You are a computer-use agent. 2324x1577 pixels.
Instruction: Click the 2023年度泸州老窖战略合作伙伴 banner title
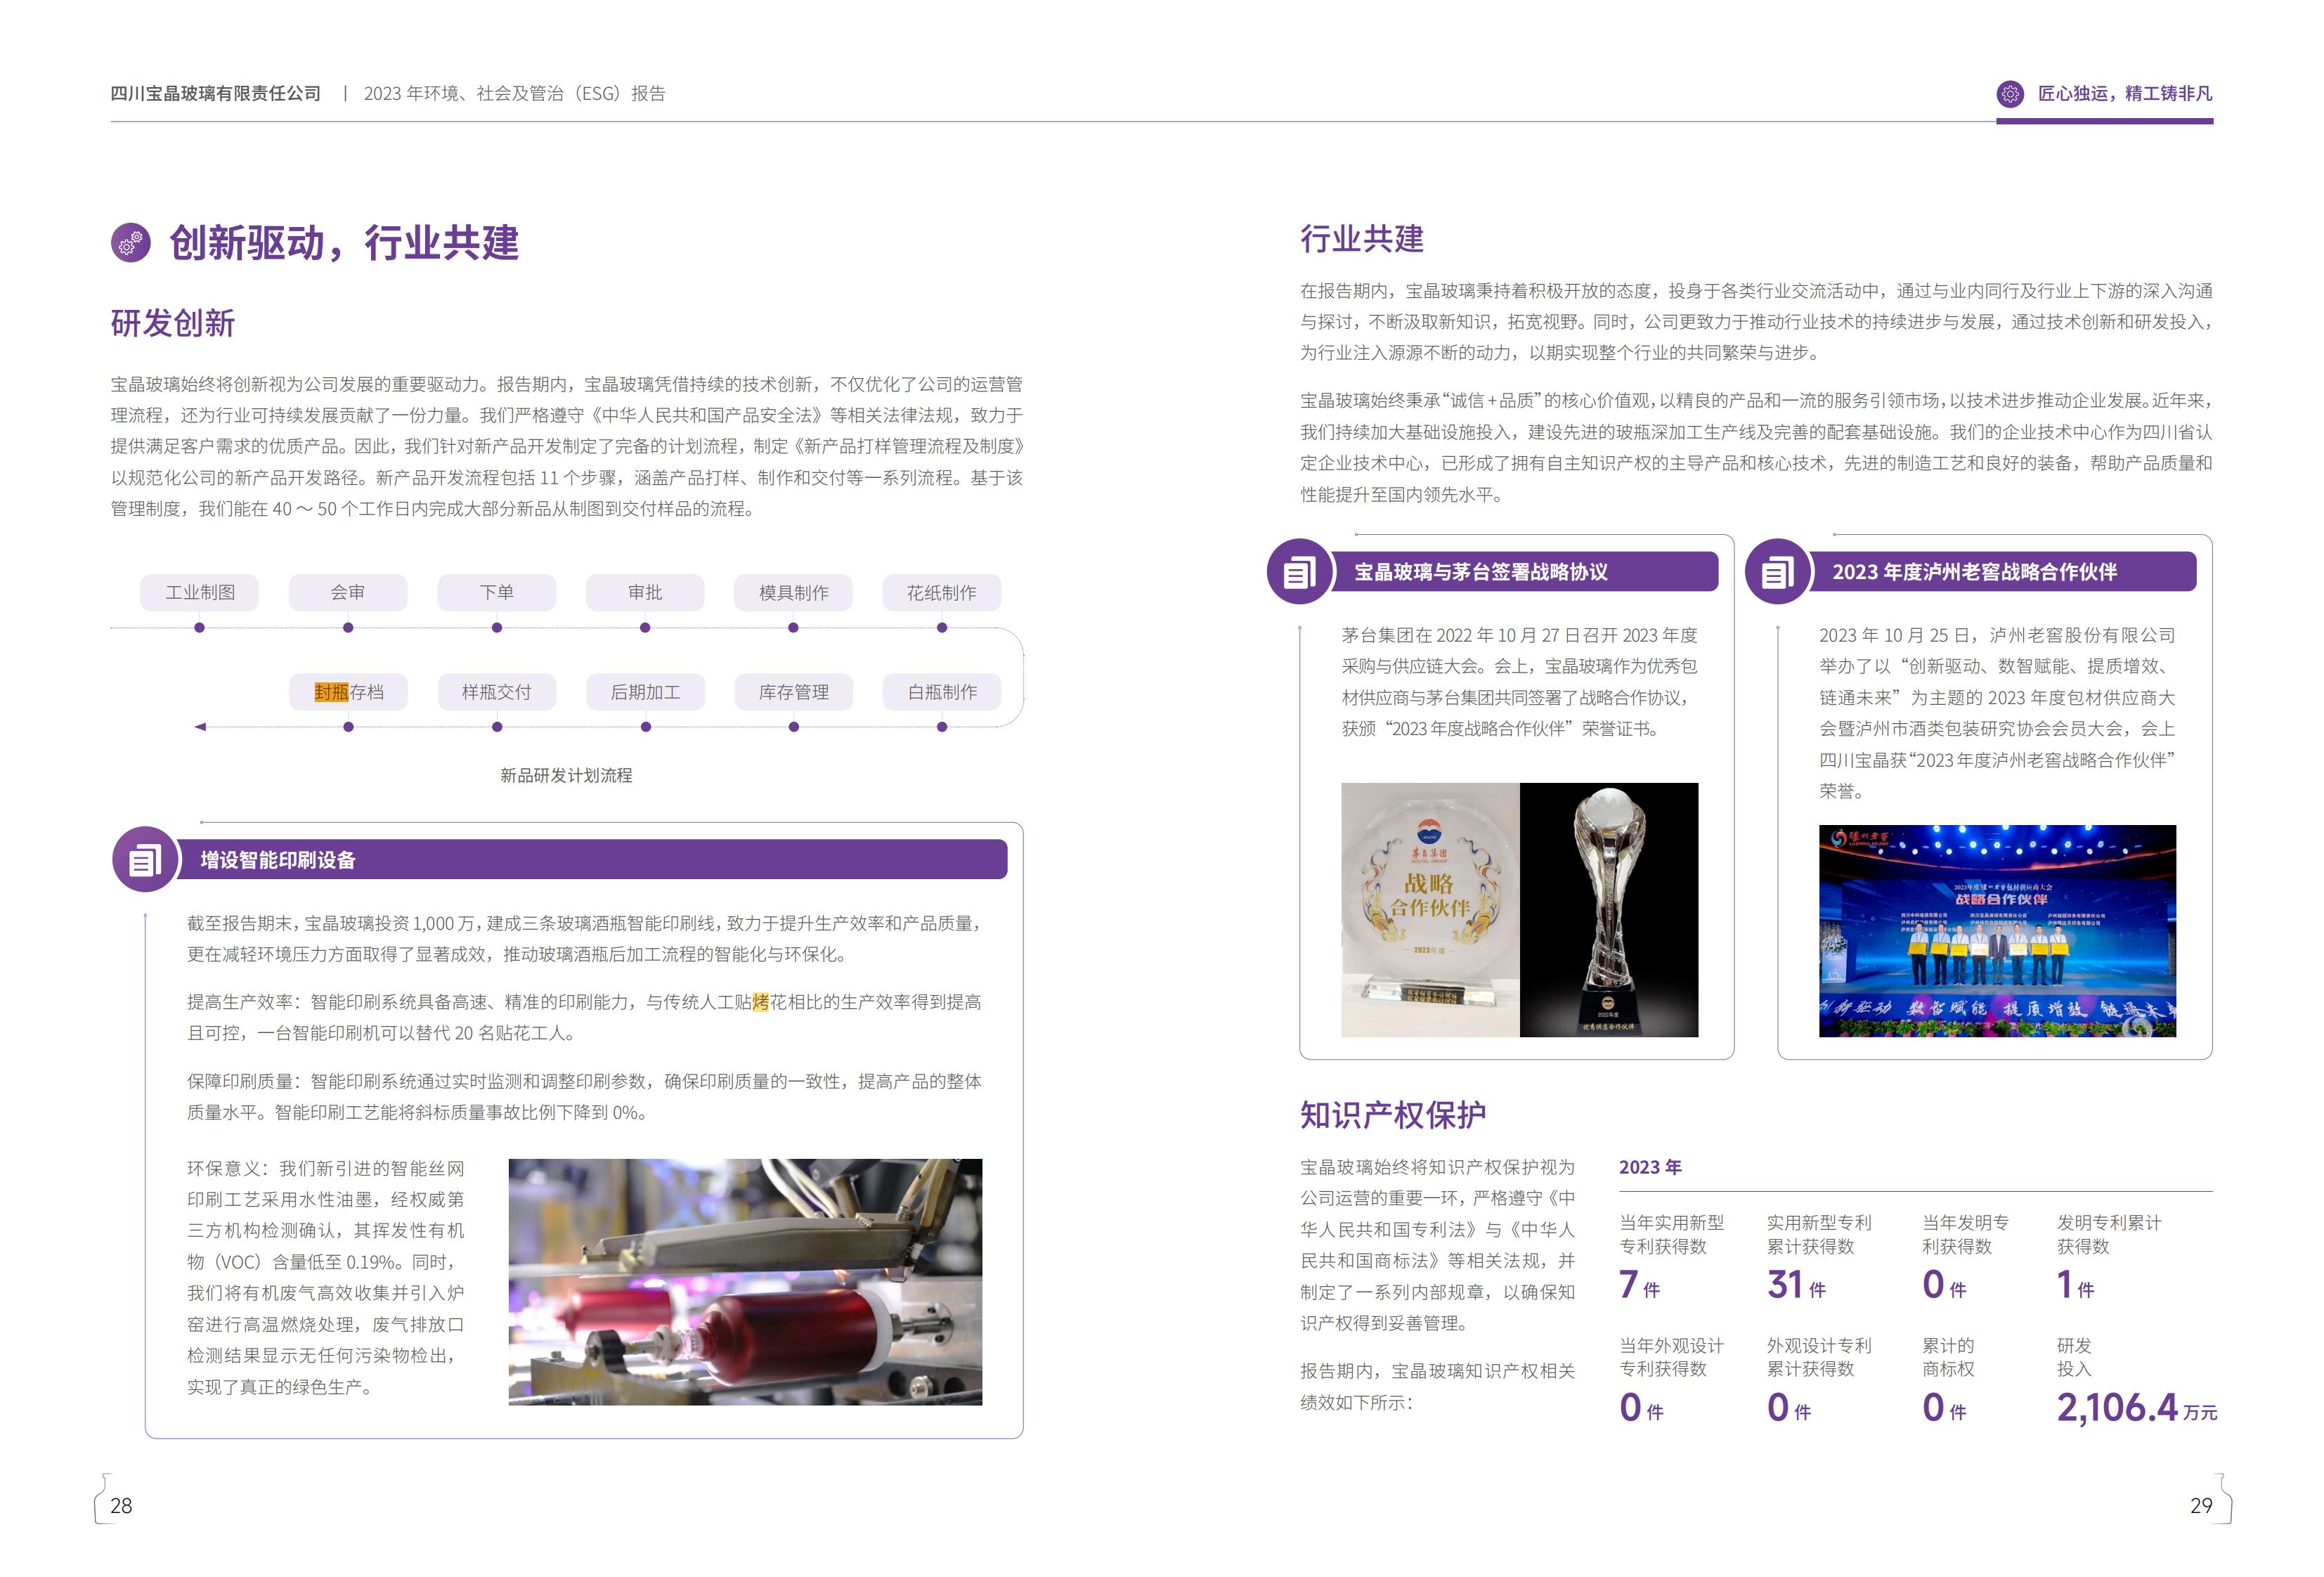click(1974, 572)
